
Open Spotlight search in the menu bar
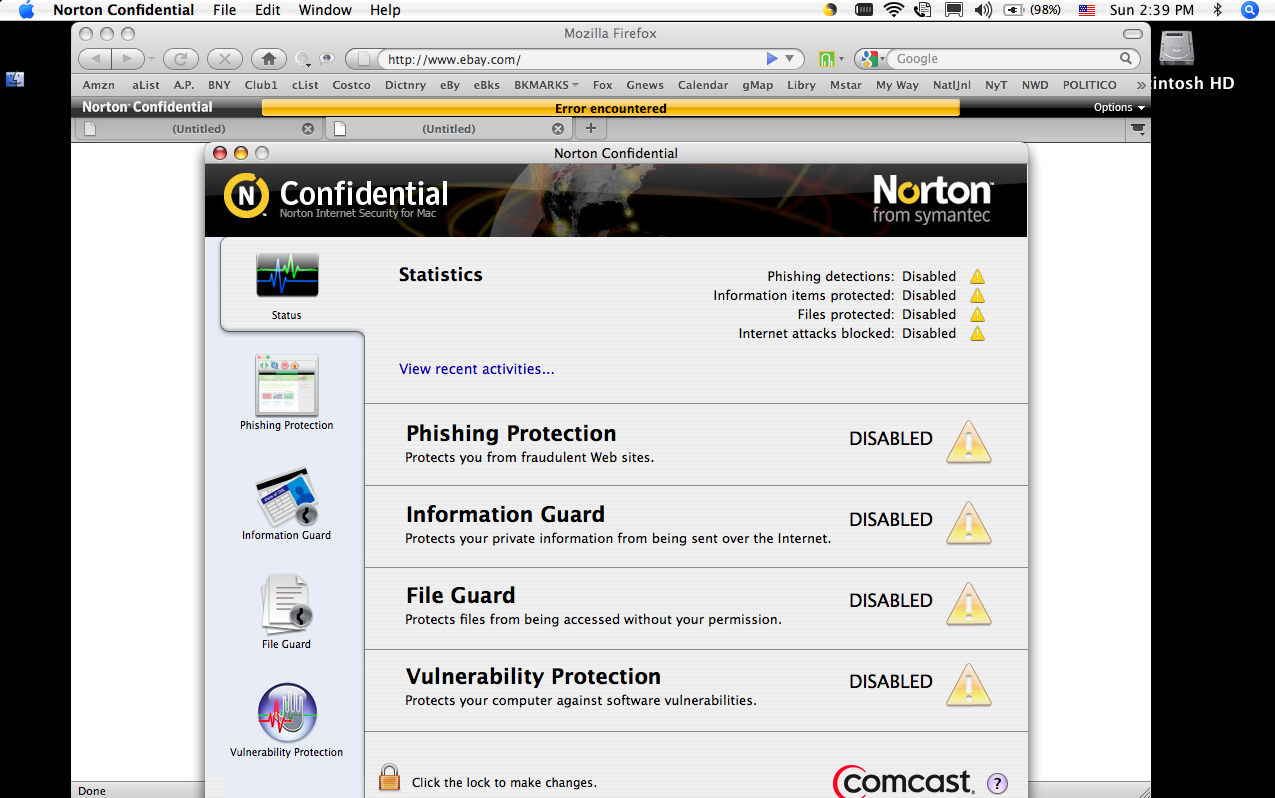point(1249,10)
